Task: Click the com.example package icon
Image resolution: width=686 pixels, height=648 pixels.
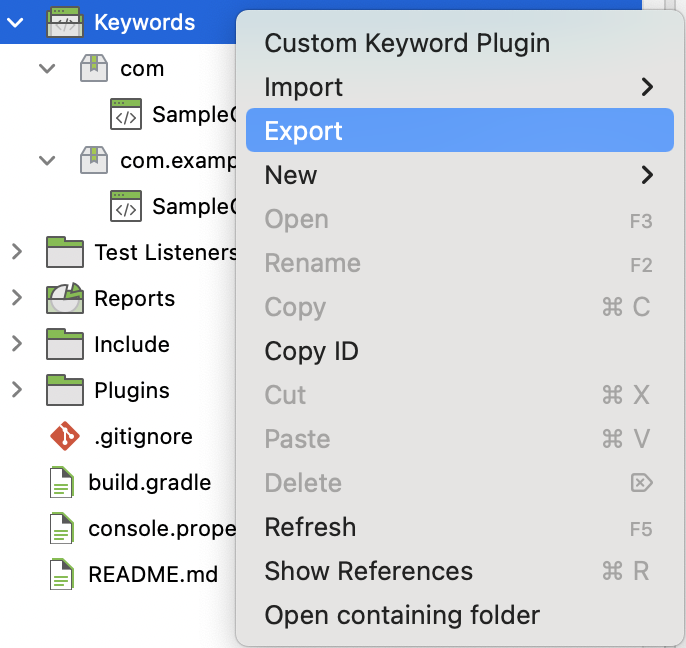Action: [94, 160]
